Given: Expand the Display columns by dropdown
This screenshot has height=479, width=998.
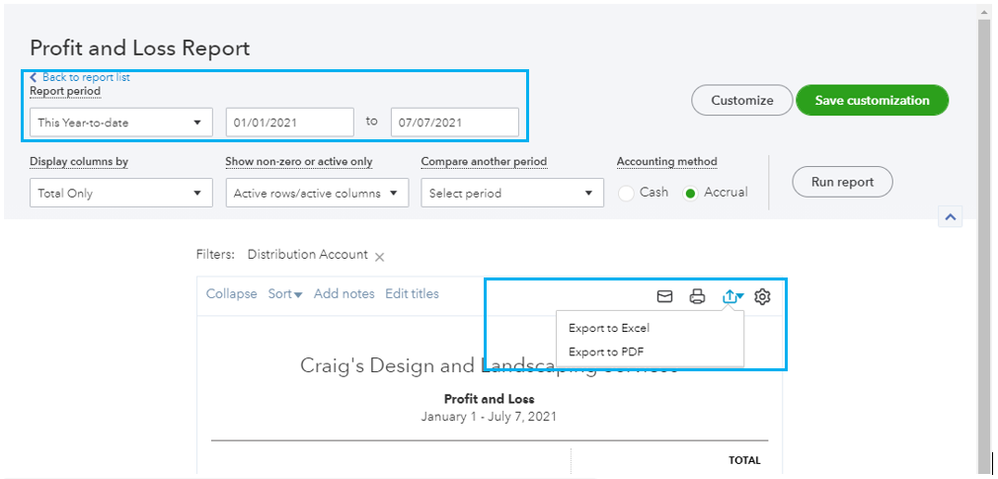Looking at the screenshot, I should [121, 193].
